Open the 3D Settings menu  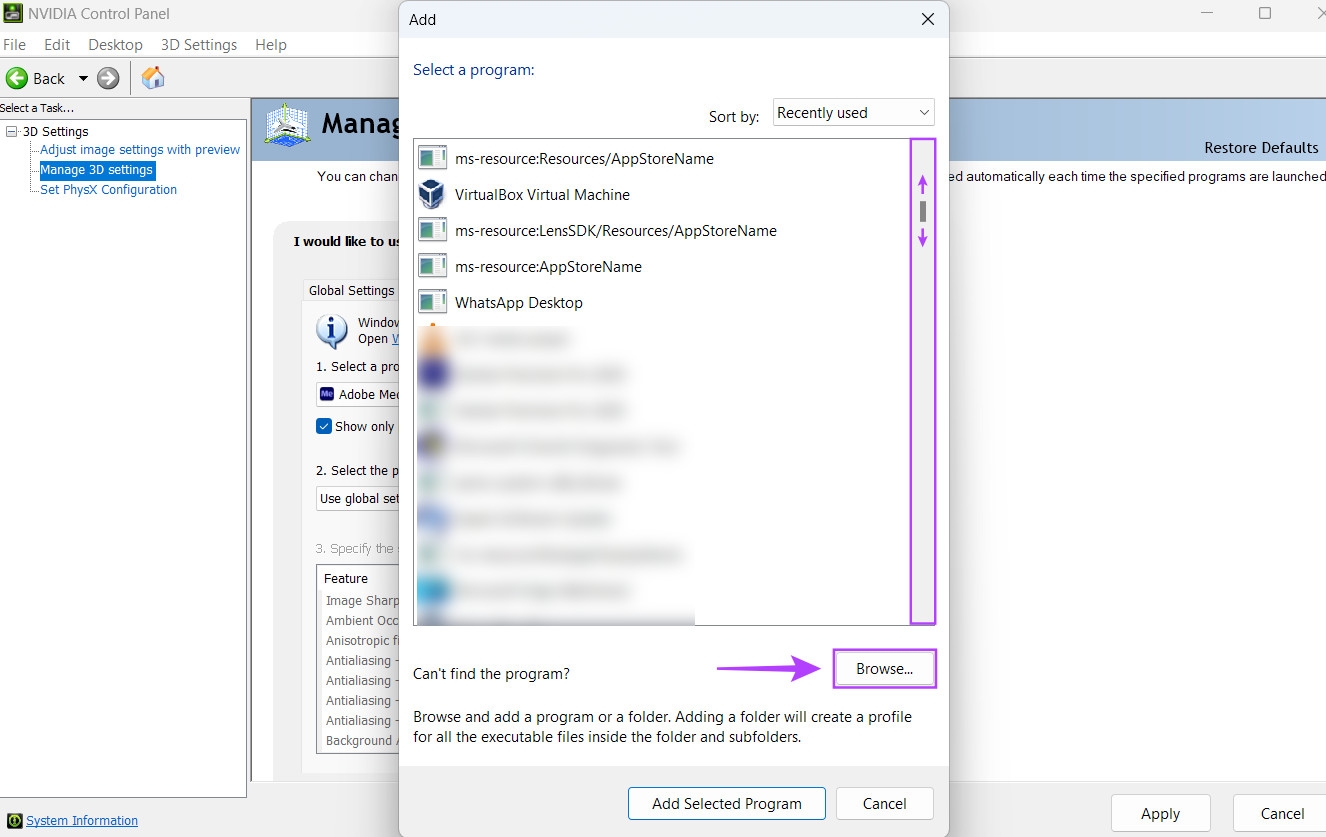pyautogui.click(x=199, y=44)
